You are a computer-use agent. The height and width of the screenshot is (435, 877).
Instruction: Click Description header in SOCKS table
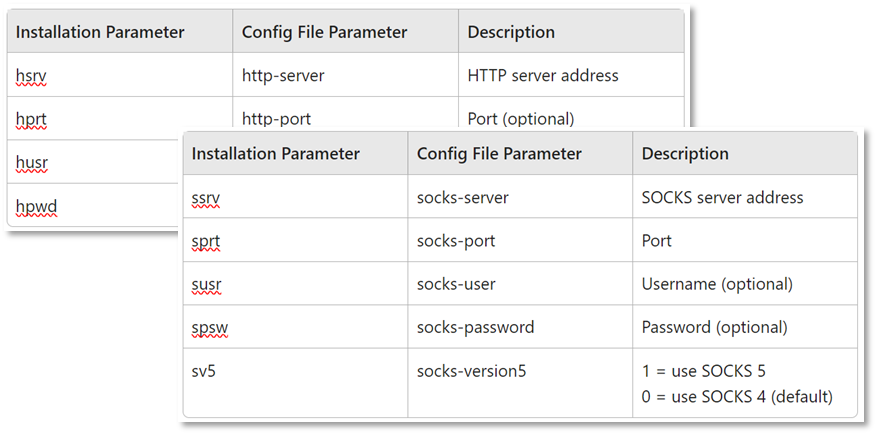(685, 153)
